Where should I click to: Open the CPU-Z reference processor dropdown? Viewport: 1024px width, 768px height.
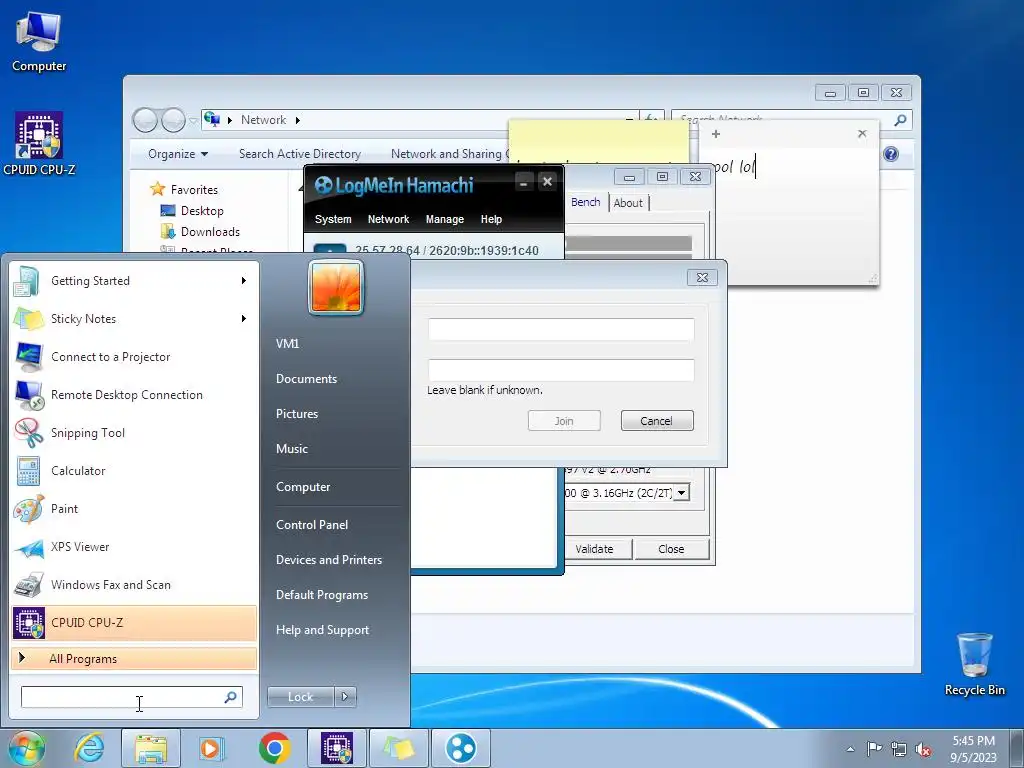(x=681, y=493)
